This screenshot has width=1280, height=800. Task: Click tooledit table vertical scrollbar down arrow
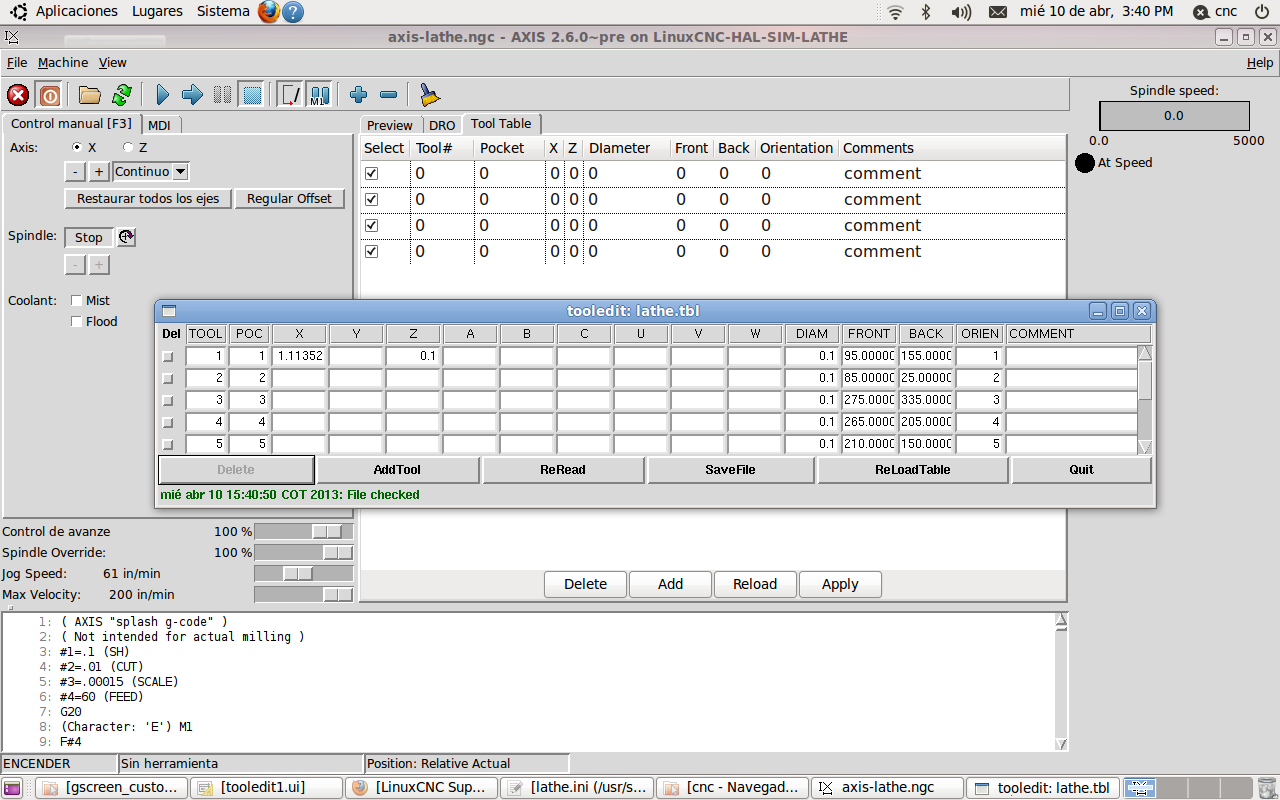pyautogui.click(x=1145, y=447)
